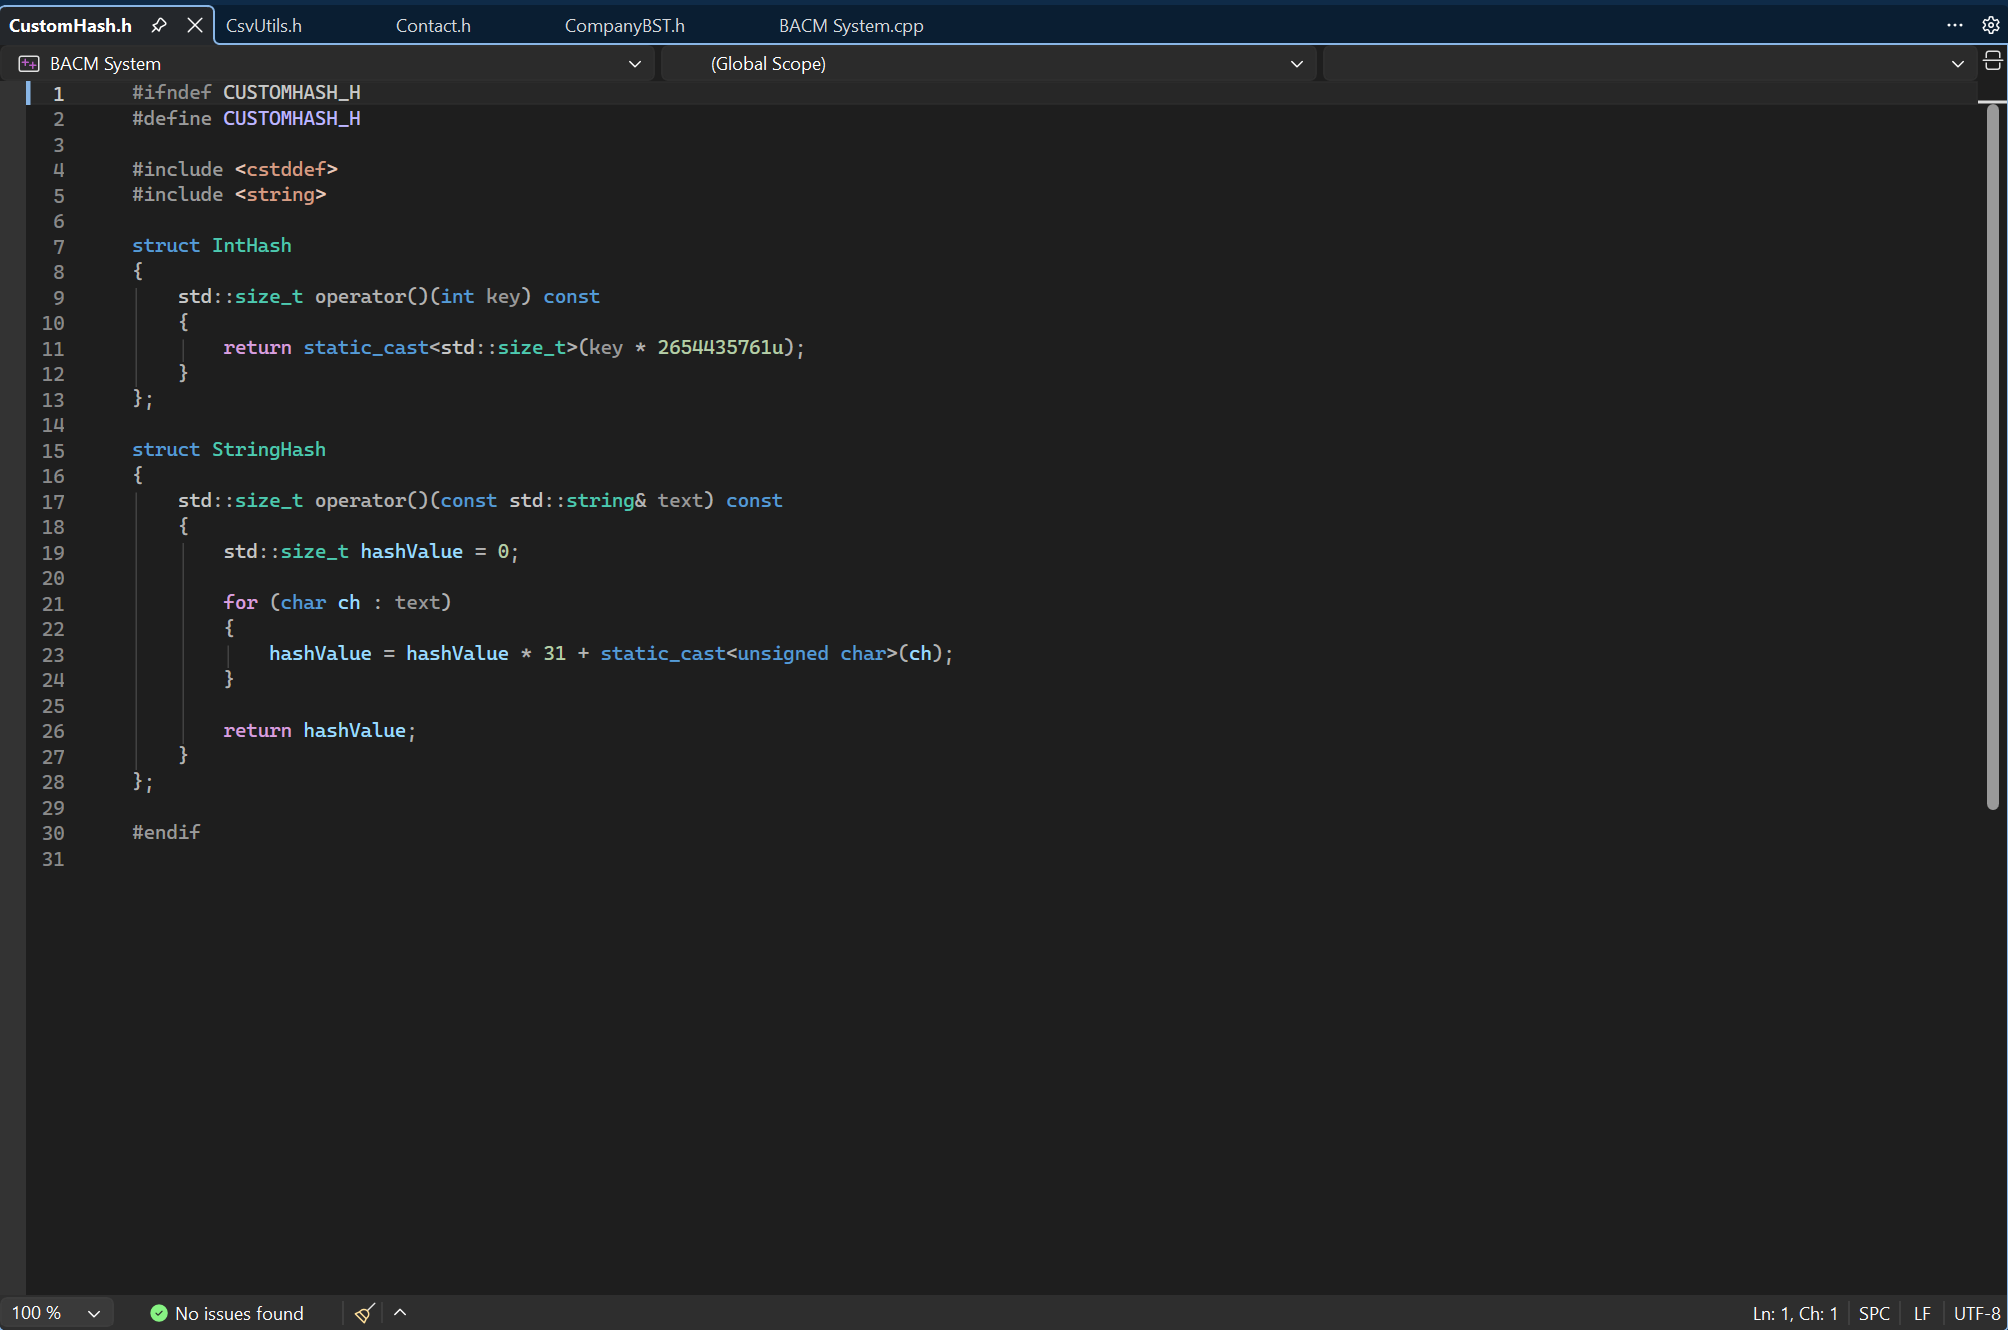
Task: Click the #endif directive
Action: [166, 832]
